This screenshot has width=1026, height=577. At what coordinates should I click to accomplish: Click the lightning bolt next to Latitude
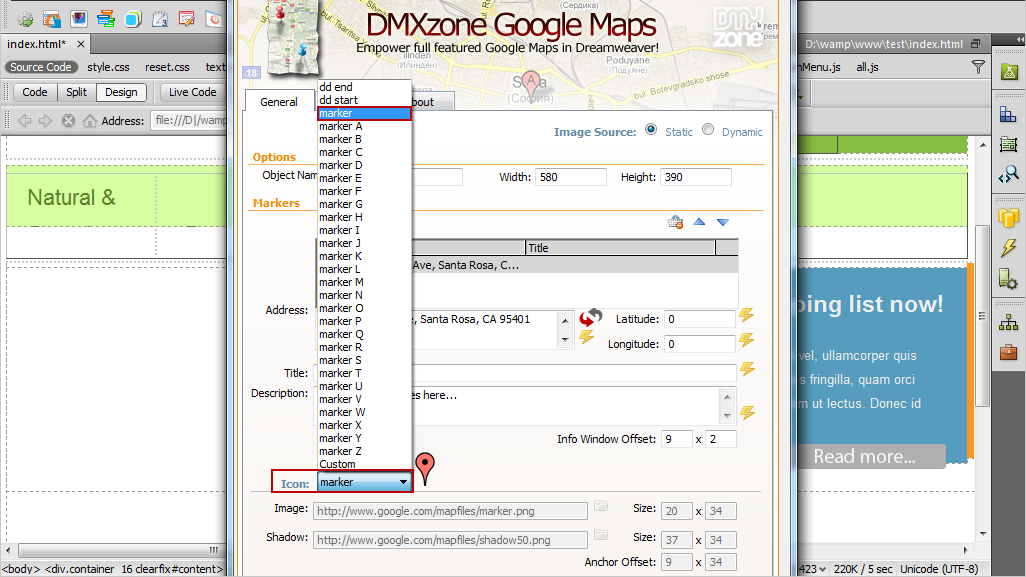click(x=747, y=315)
